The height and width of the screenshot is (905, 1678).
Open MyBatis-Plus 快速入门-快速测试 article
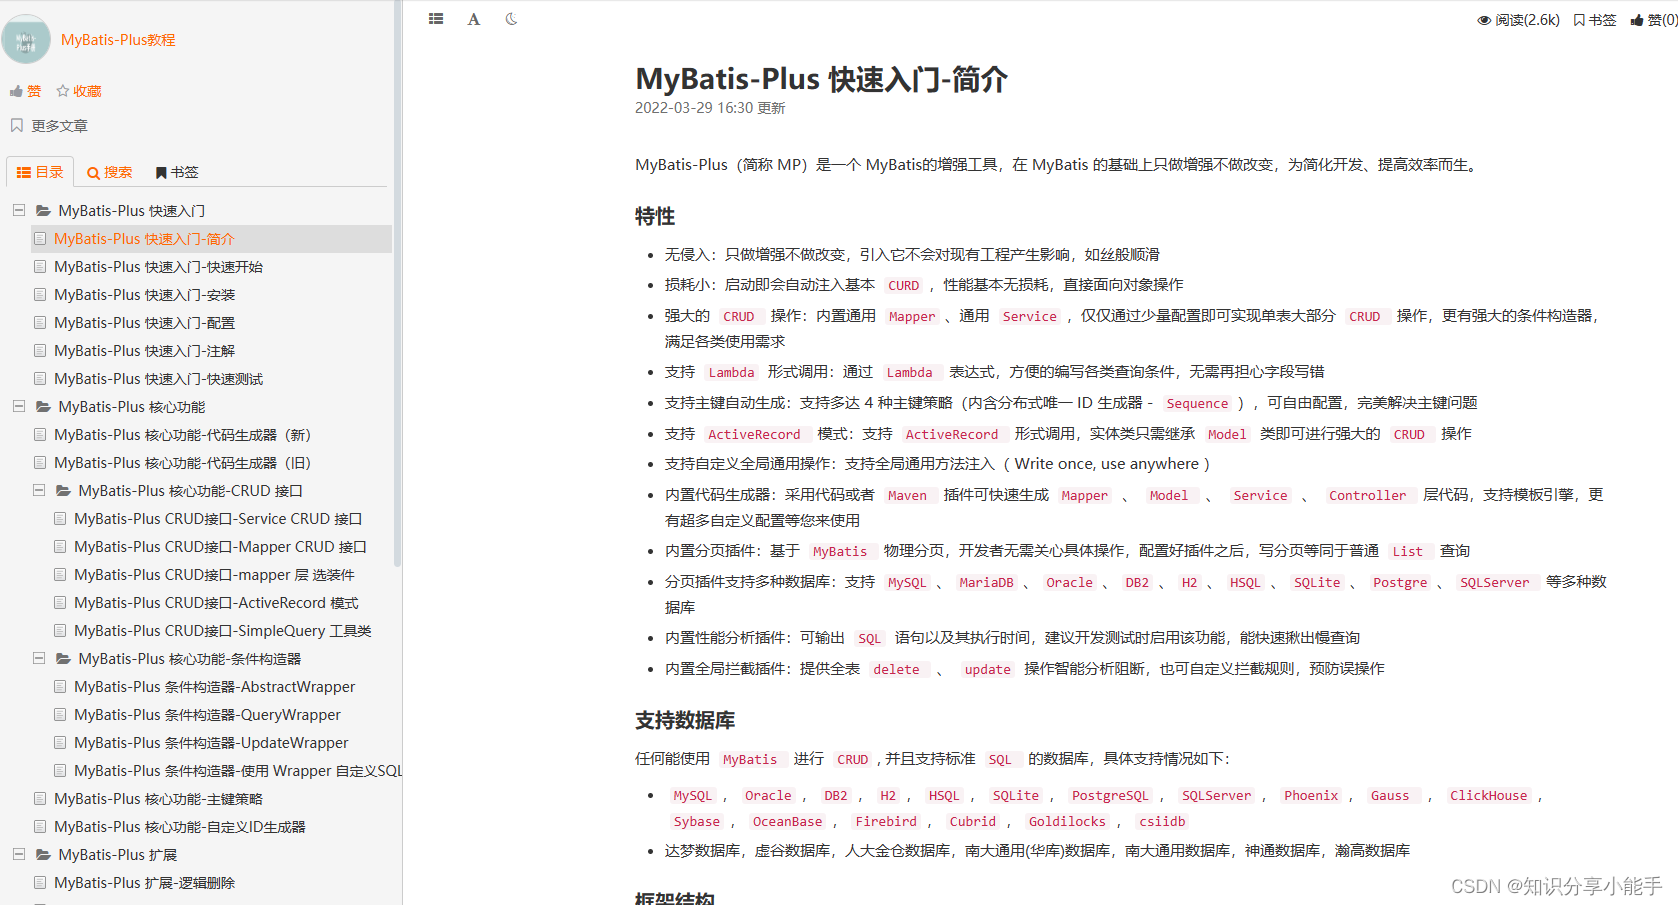[158, 379]
